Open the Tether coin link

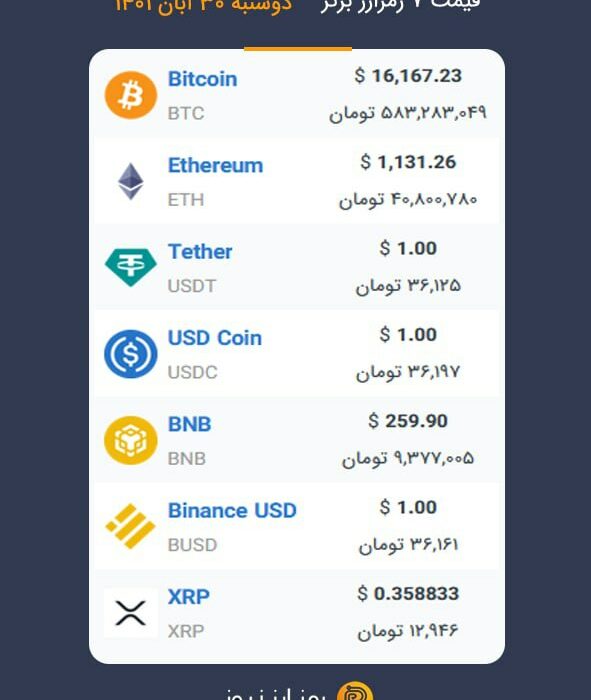[x=200, y=252]
